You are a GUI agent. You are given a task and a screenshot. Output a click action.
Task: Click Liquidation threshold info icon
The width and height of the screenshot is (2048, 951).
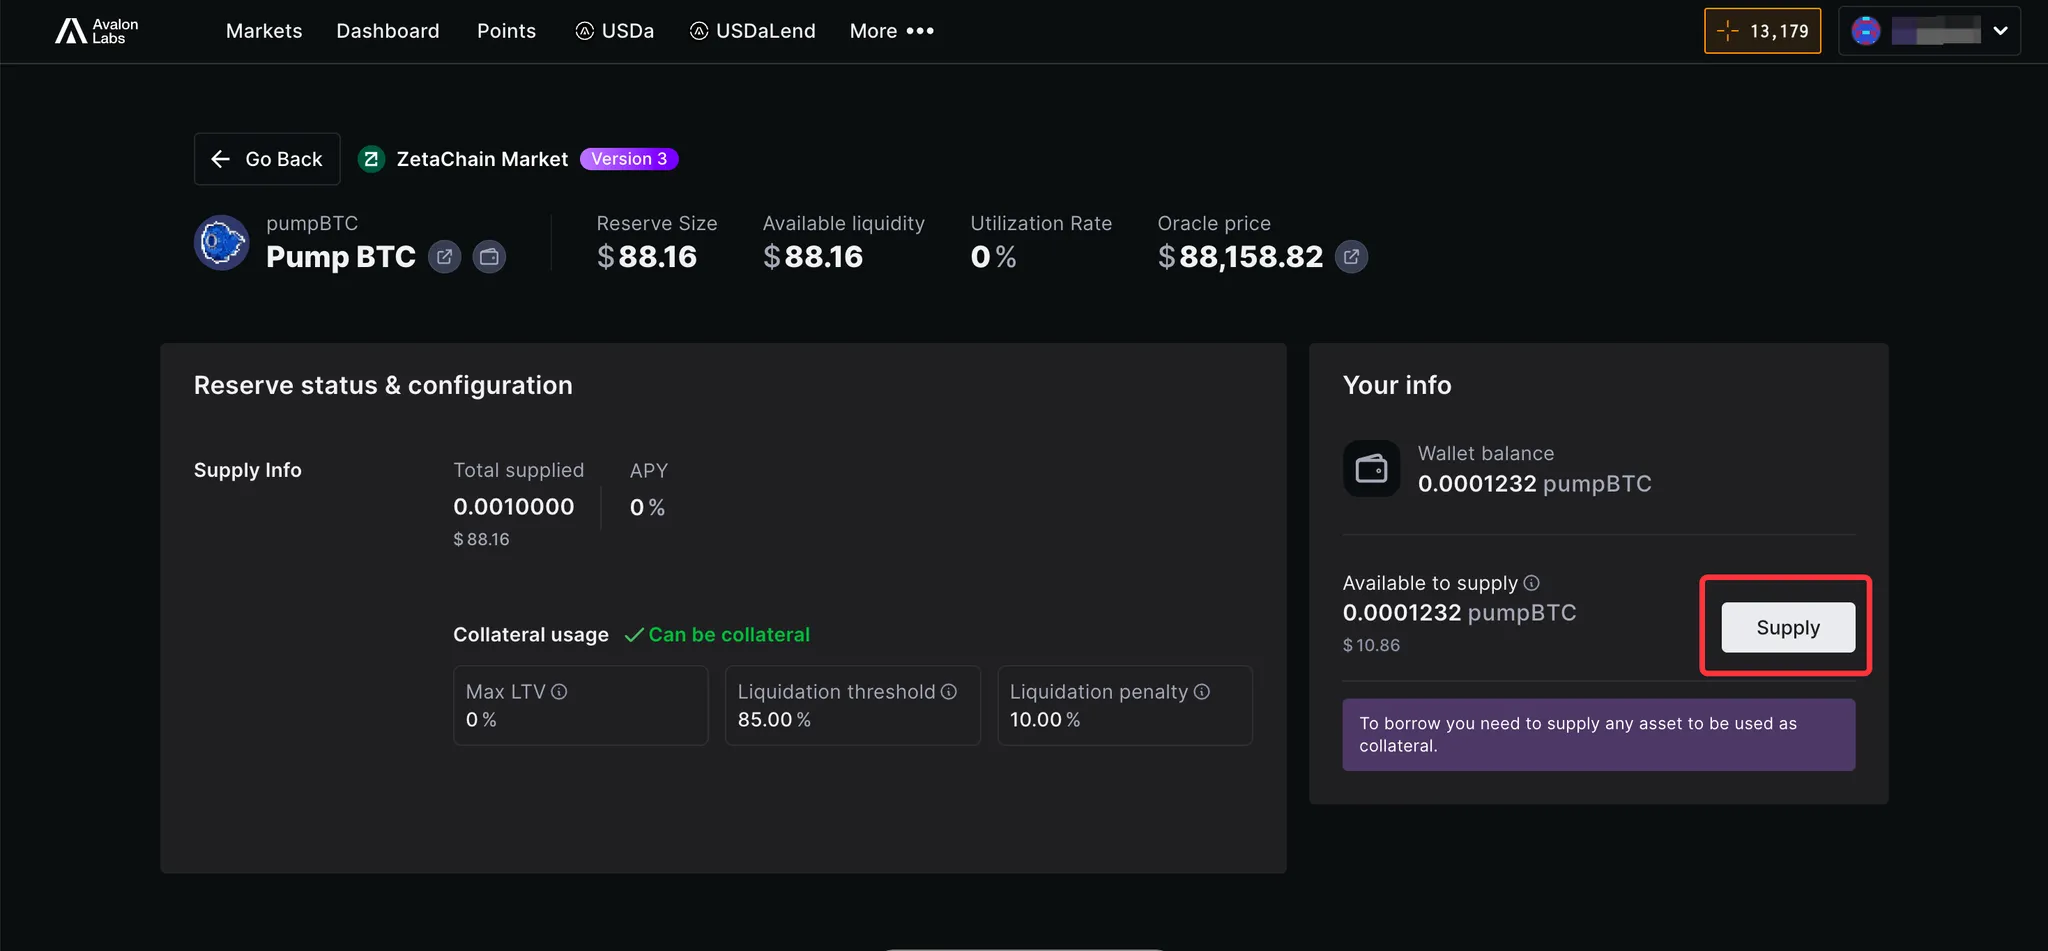[x=949, y=692]
